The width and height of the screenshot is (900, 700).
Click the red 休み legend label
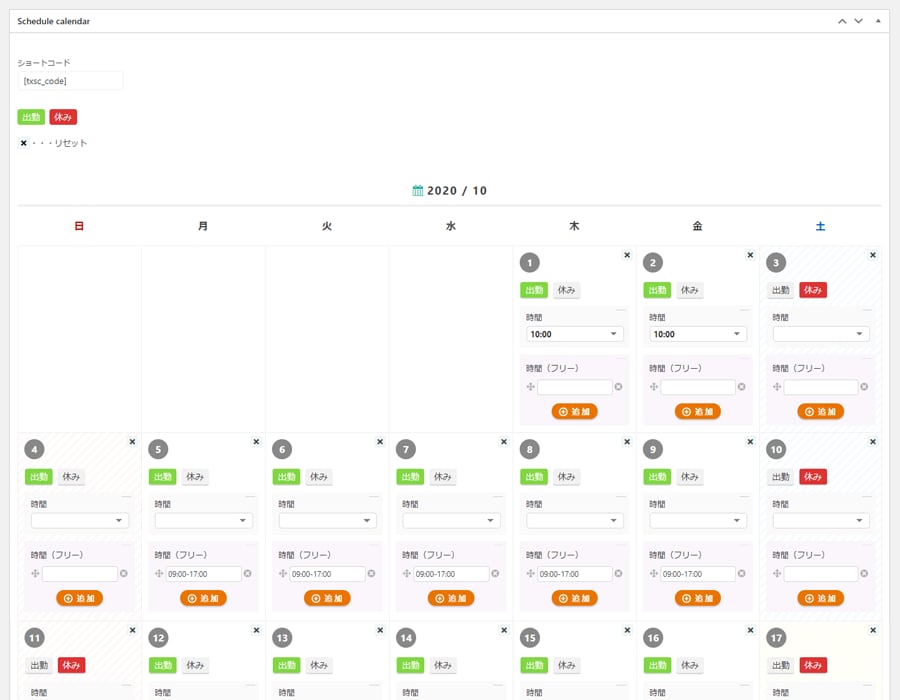click(x=63, y=117)
